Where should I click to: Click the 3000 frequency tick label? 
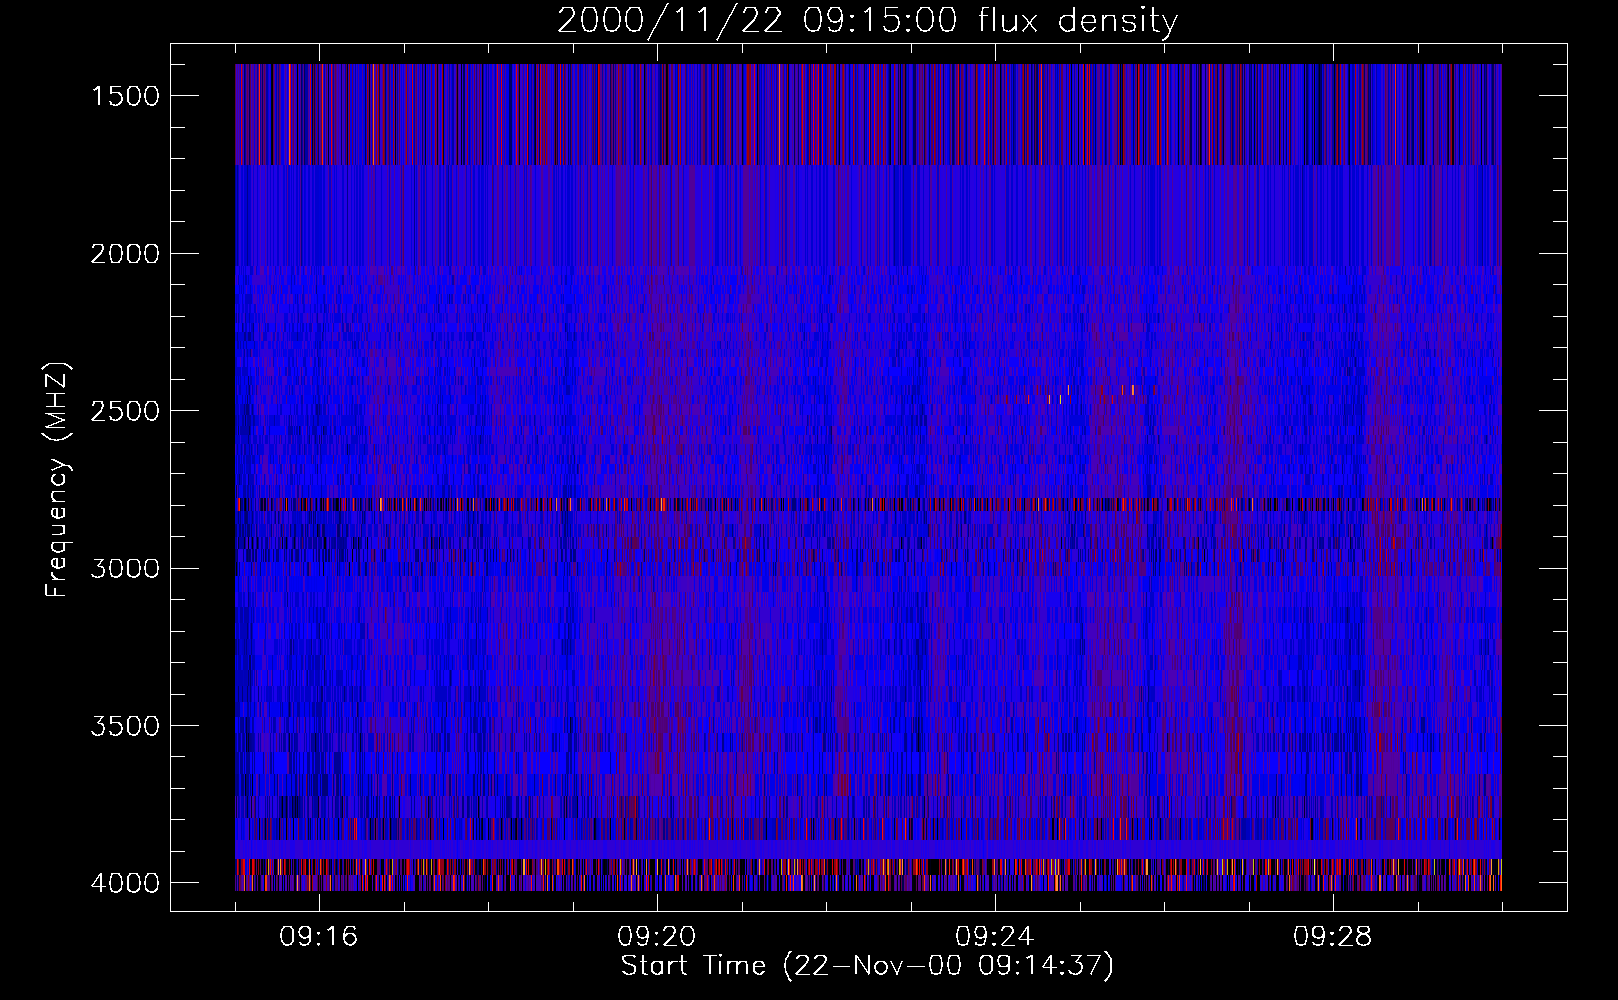125,569
